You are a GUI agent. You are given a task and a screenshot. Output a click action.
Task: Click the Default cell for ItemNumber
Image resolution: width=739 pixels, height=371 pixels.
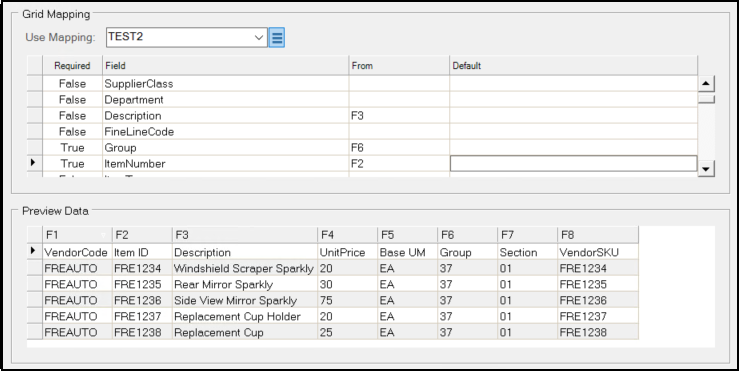(x=574, y=164)
